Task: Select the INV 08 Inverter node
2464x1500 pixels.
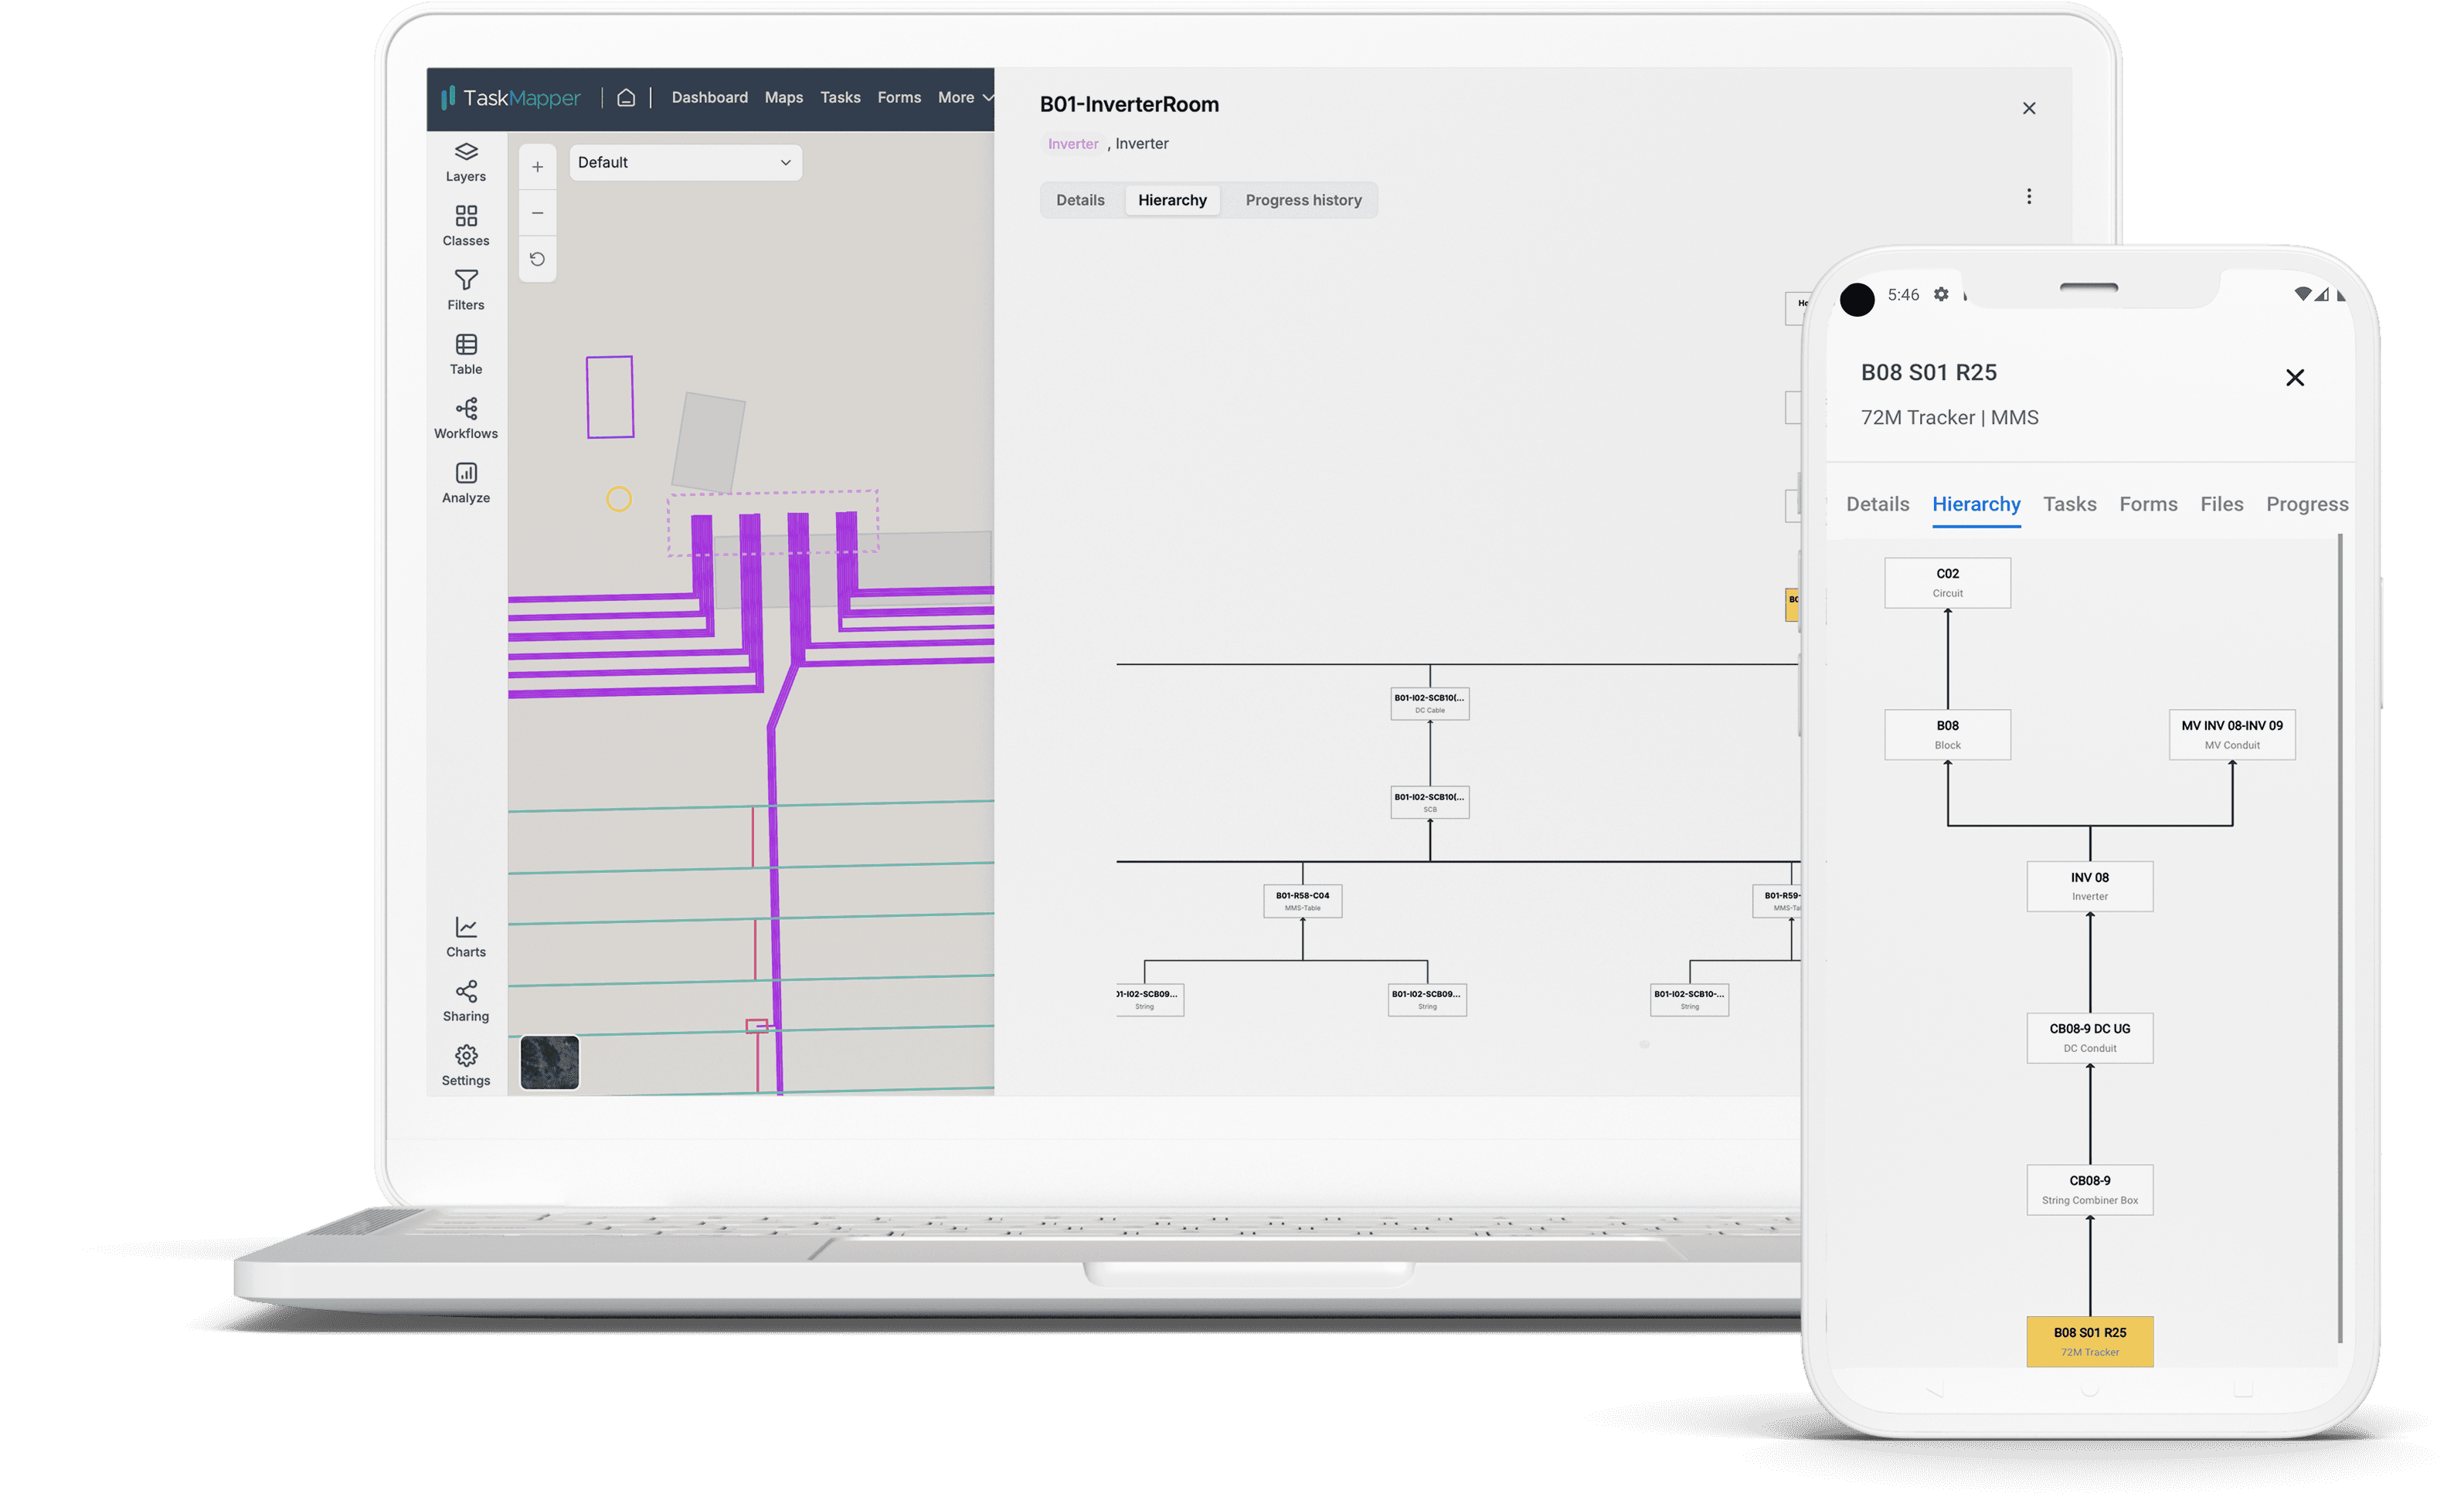Action: click(2090, 886)
